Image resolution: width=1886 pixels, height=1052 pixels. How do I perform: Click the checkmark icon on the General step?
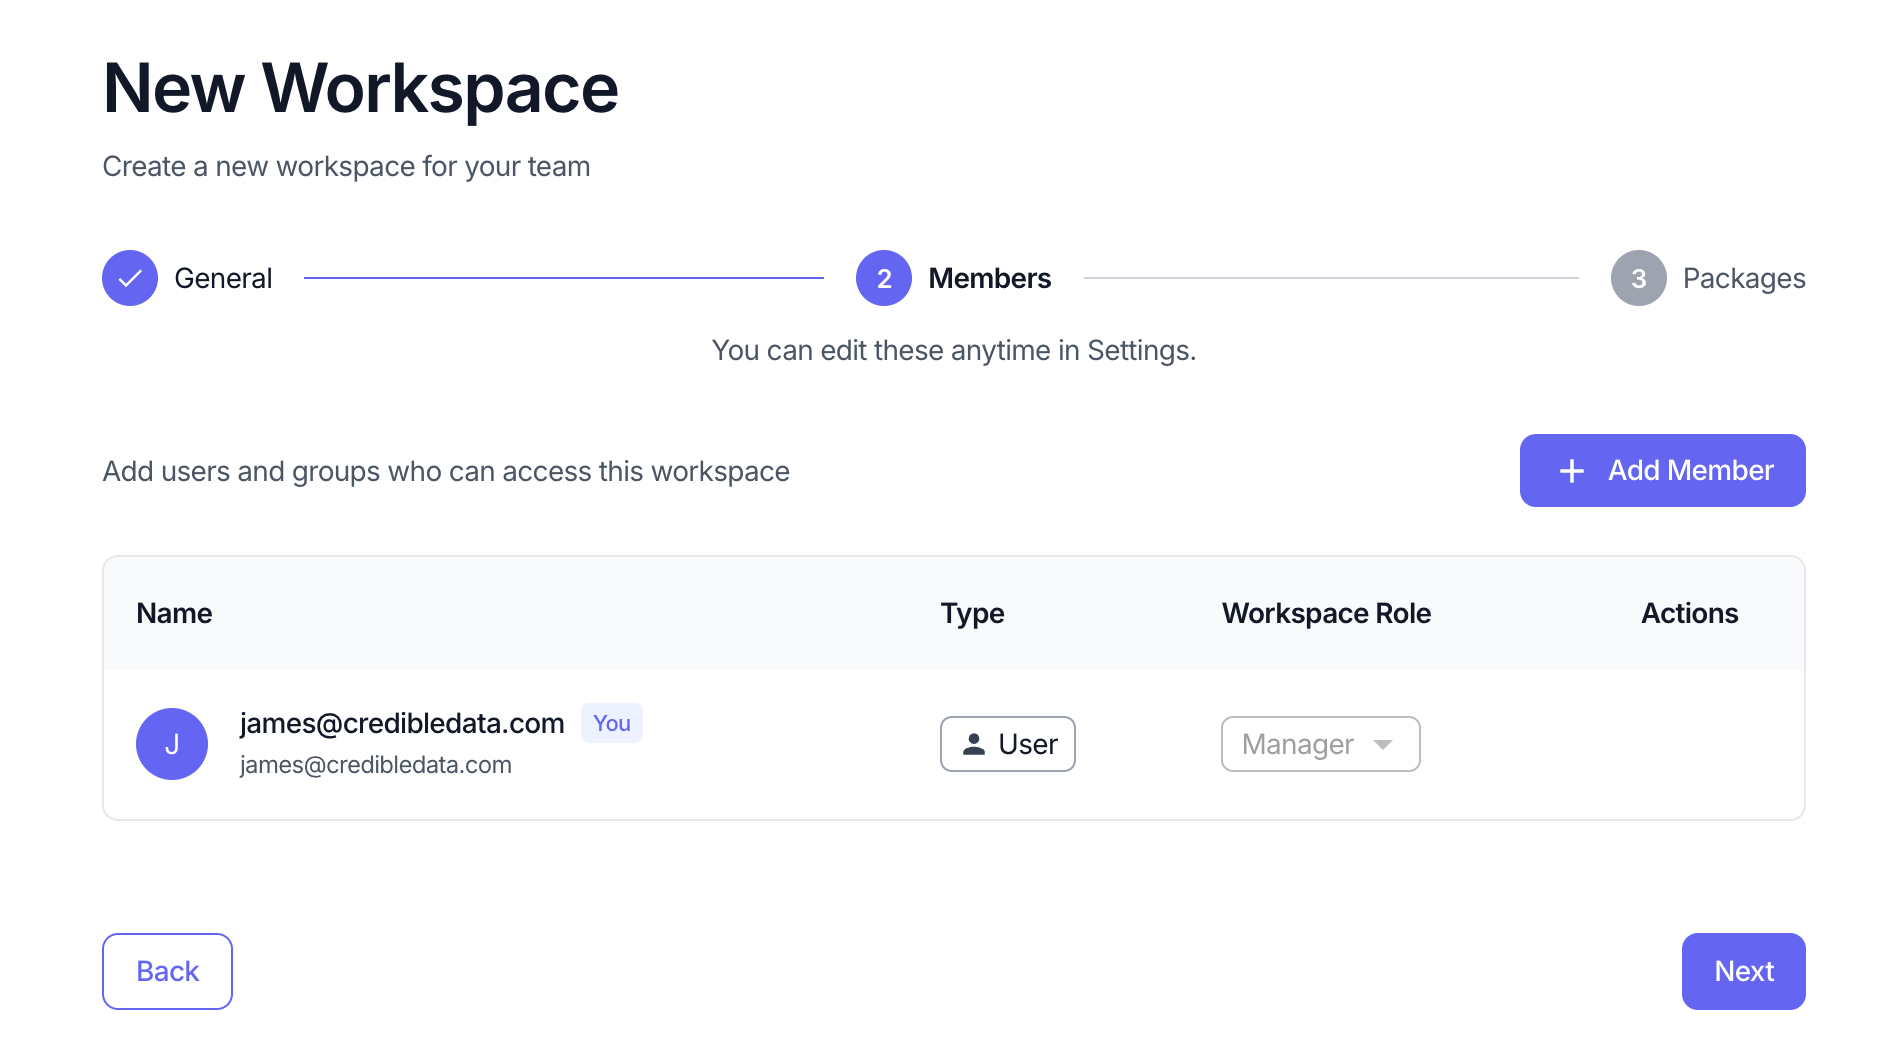click(129, 278)
